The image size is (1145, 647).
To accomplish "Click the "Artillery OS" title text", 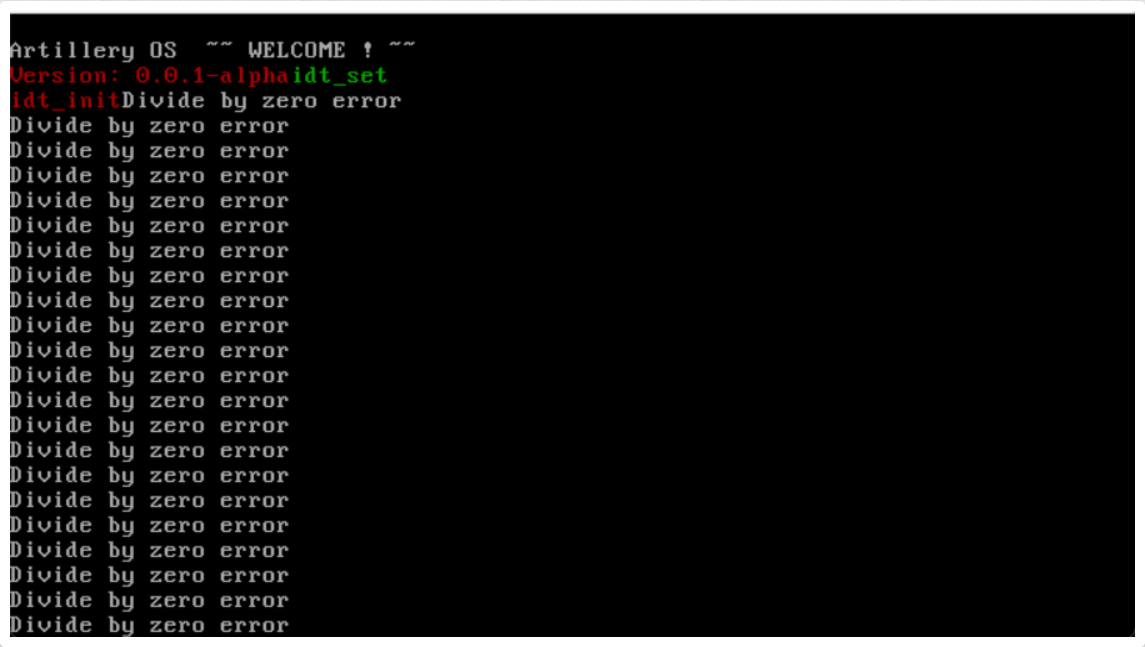I will point(93,51).
